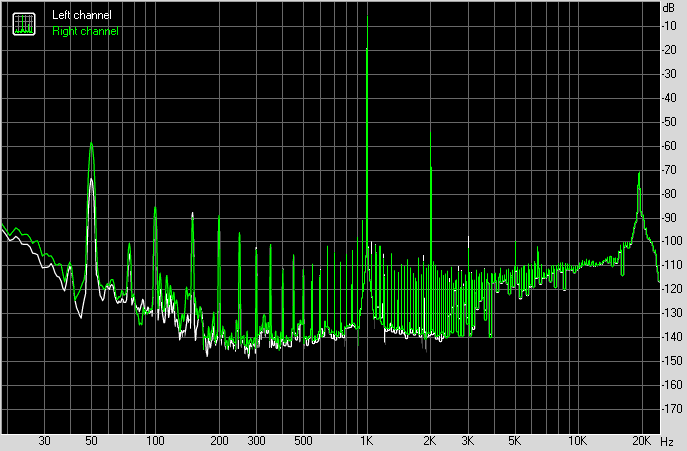
Task: Click the tip of the 2 kHz harmonic peak
Action: (431, 132)
